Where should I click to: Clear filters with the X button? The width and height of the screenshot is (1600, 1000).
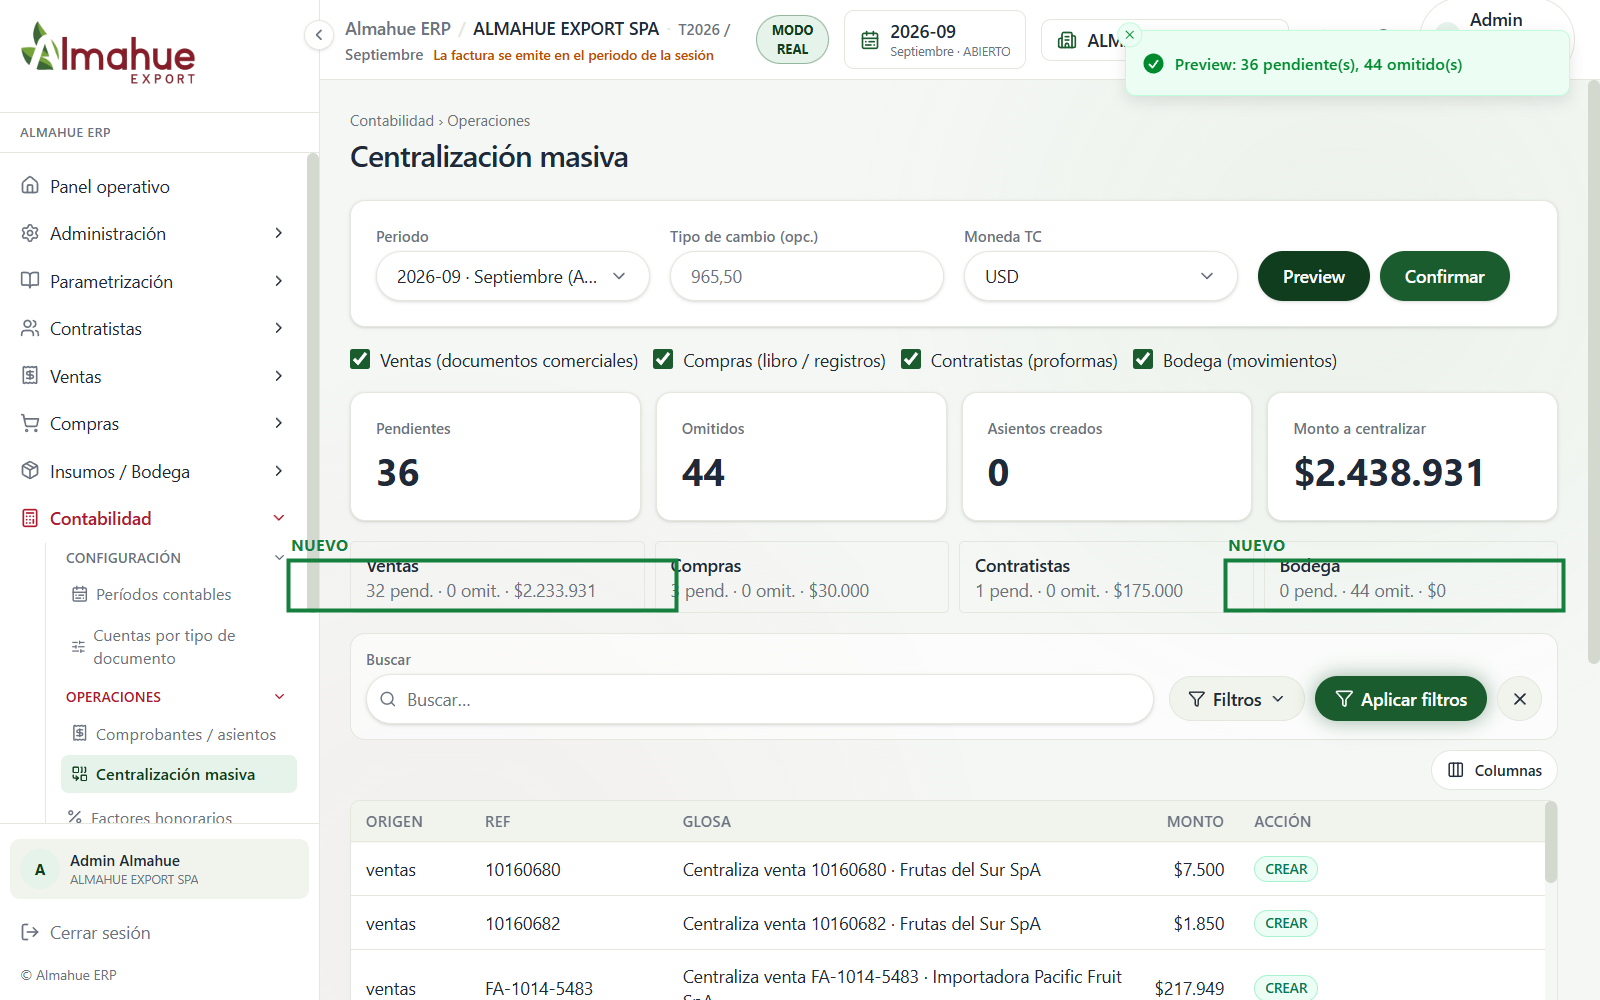point(1520,699)
